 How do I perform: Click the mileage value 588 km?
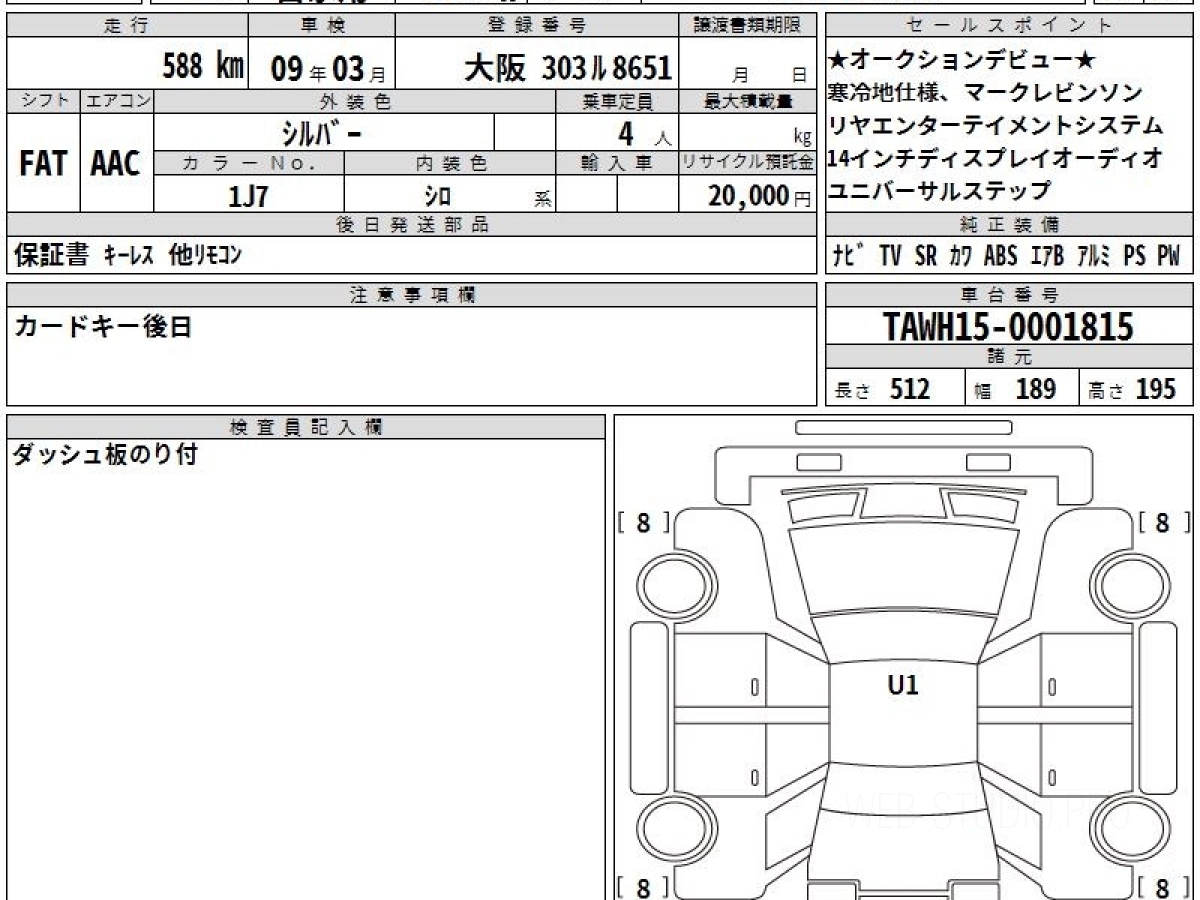(x=203, y=67)
